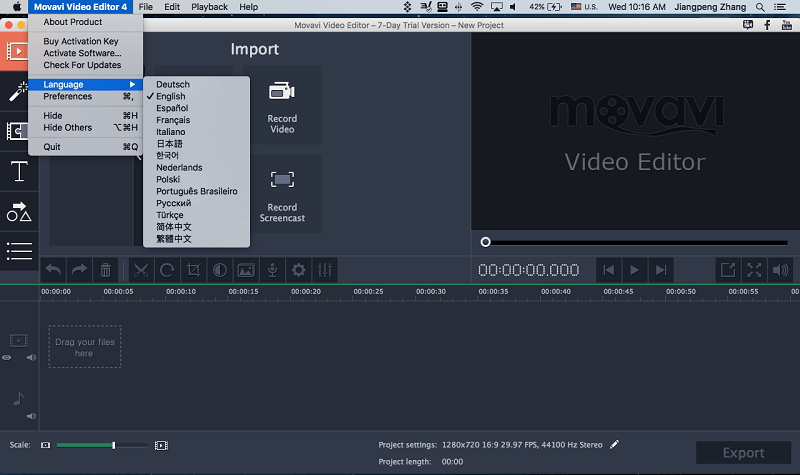Open the Playback menu
800x475 pixels.
pyautogui.click(x=209, y=7)
